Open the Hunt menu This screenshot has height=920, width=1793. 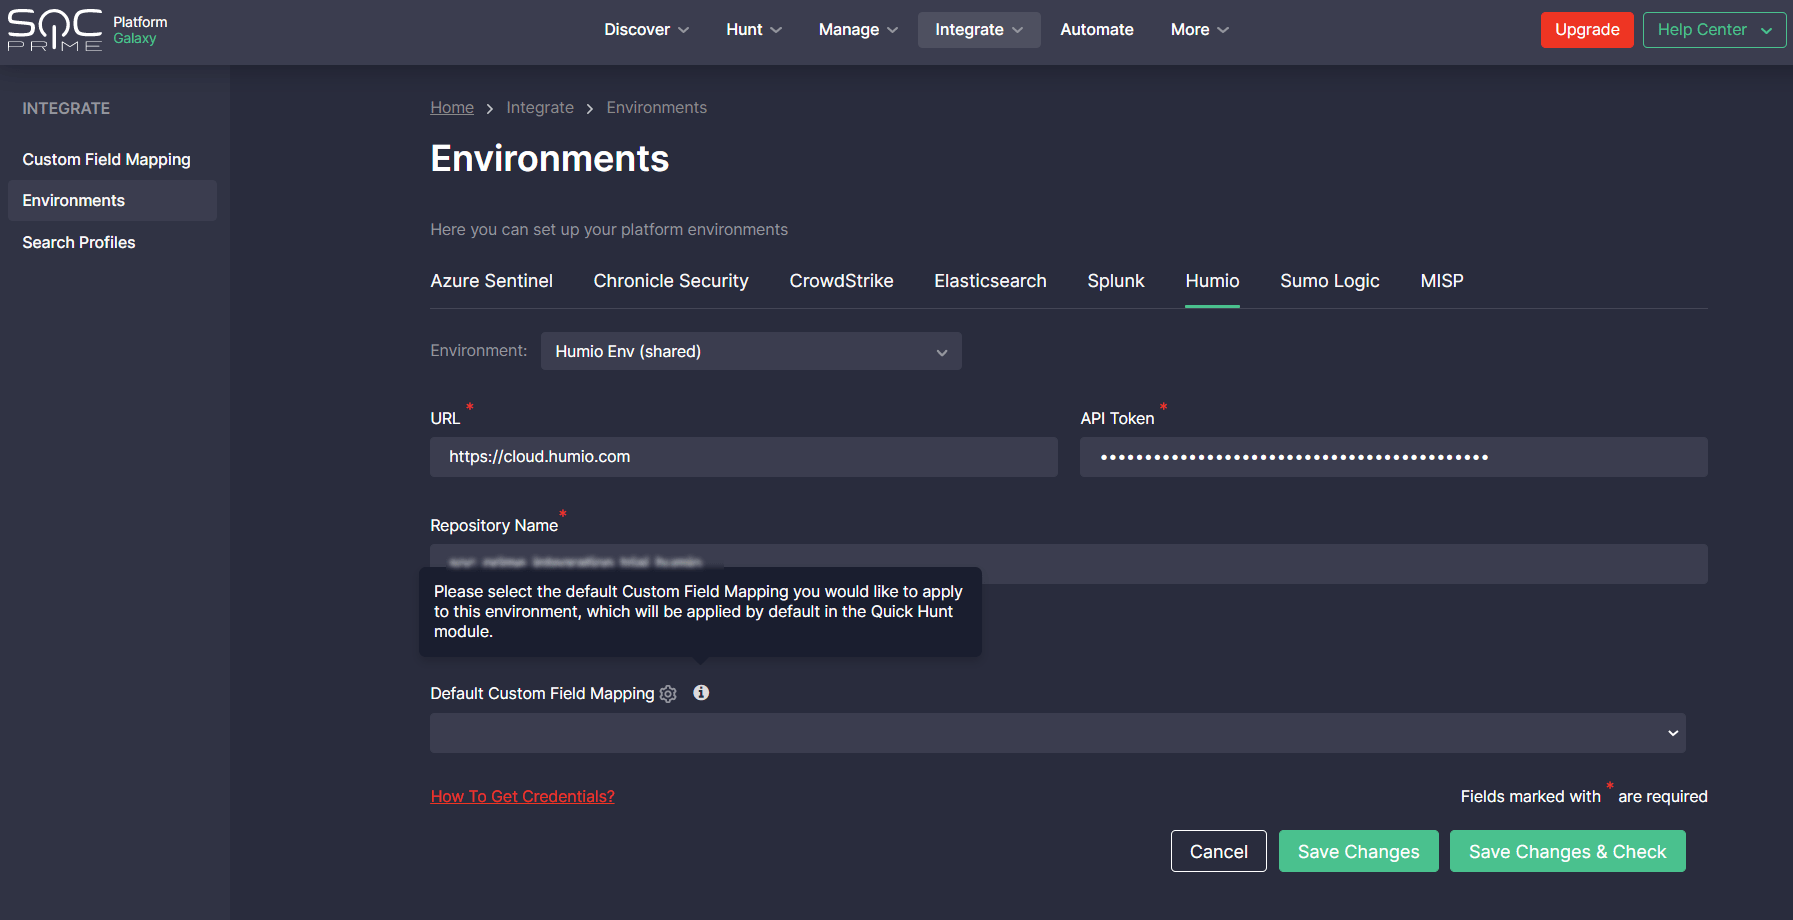point(753,30)
